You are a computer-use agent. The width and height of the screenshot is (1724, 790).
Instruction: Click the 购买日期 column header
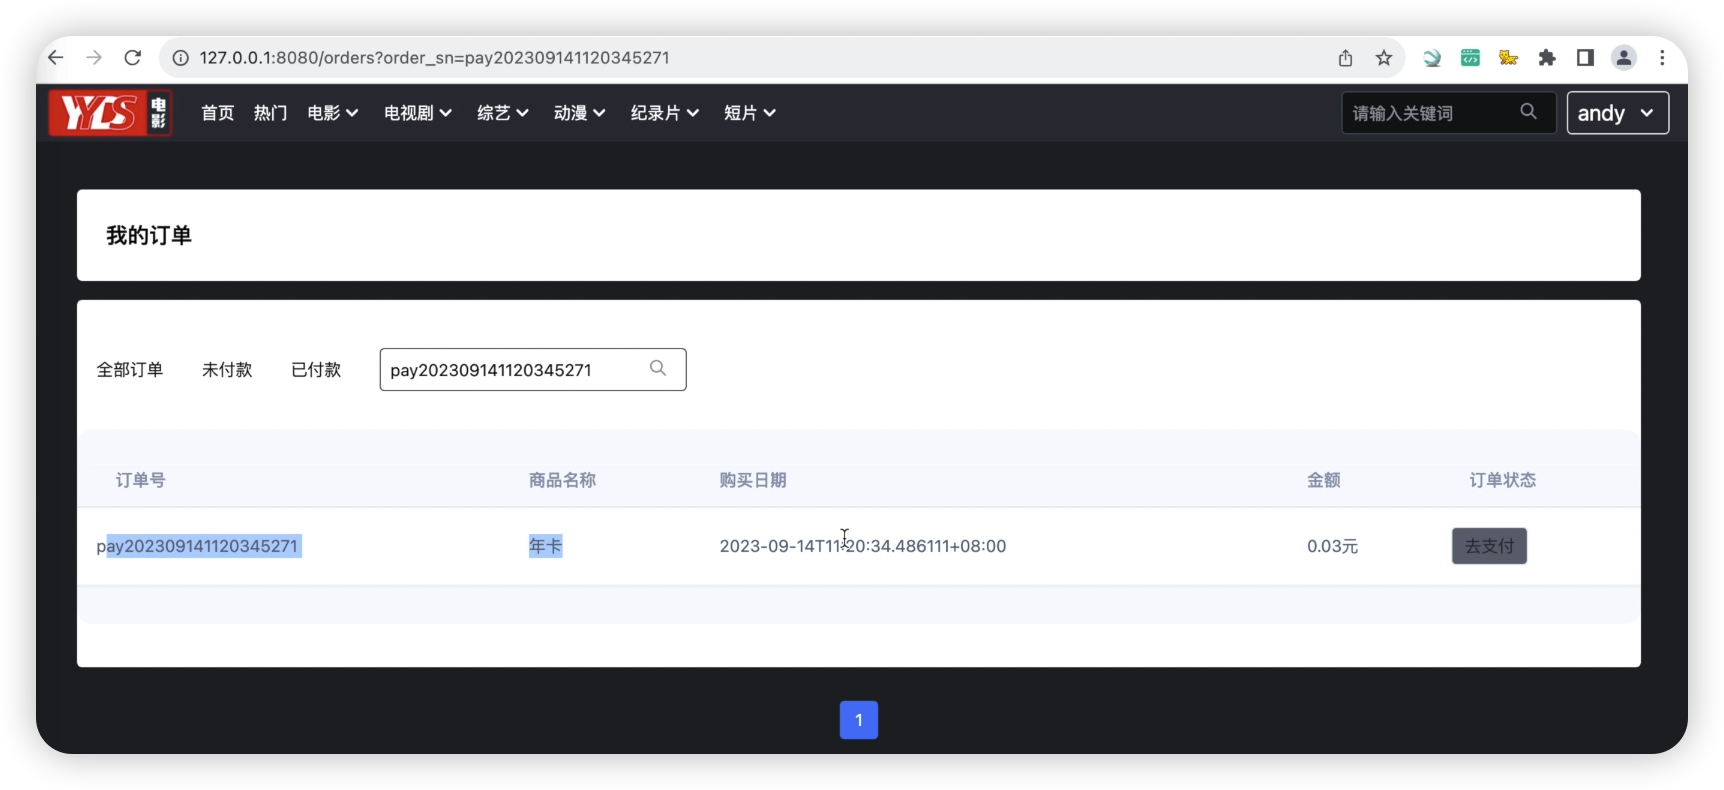753,480
